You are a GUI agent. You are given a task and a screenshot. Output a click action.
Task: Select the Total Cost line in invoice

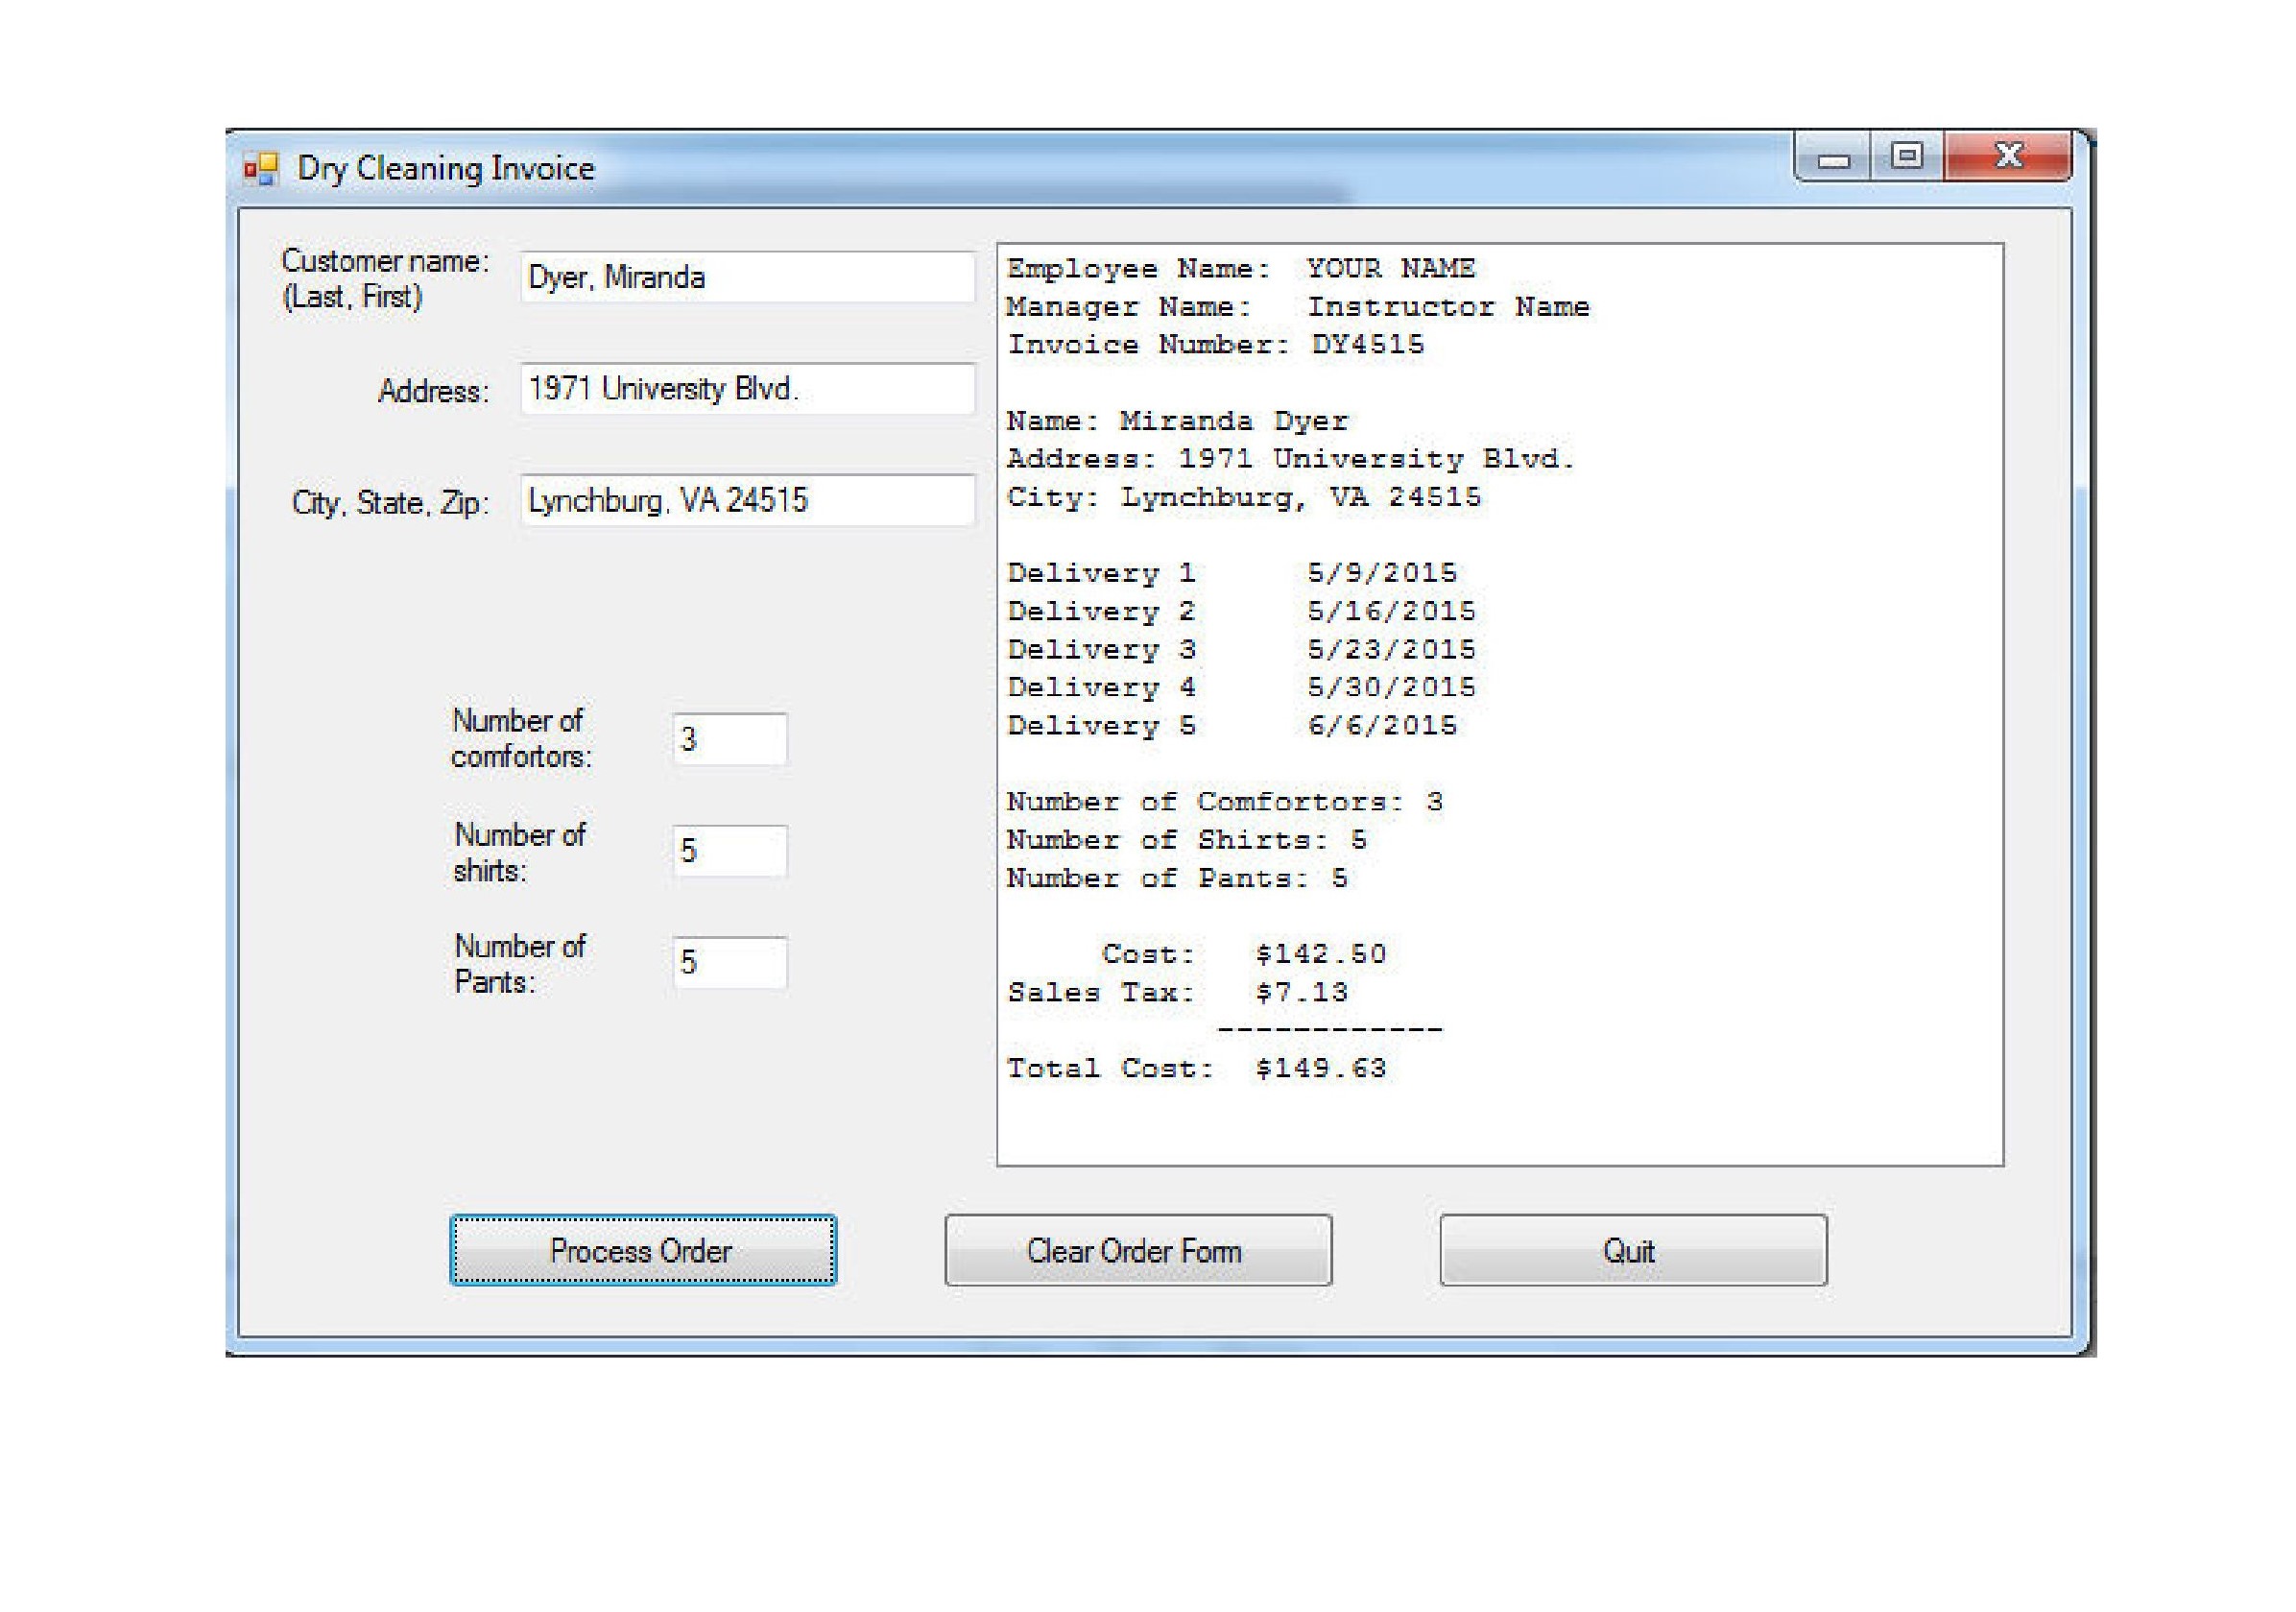pos(1195,1069)
